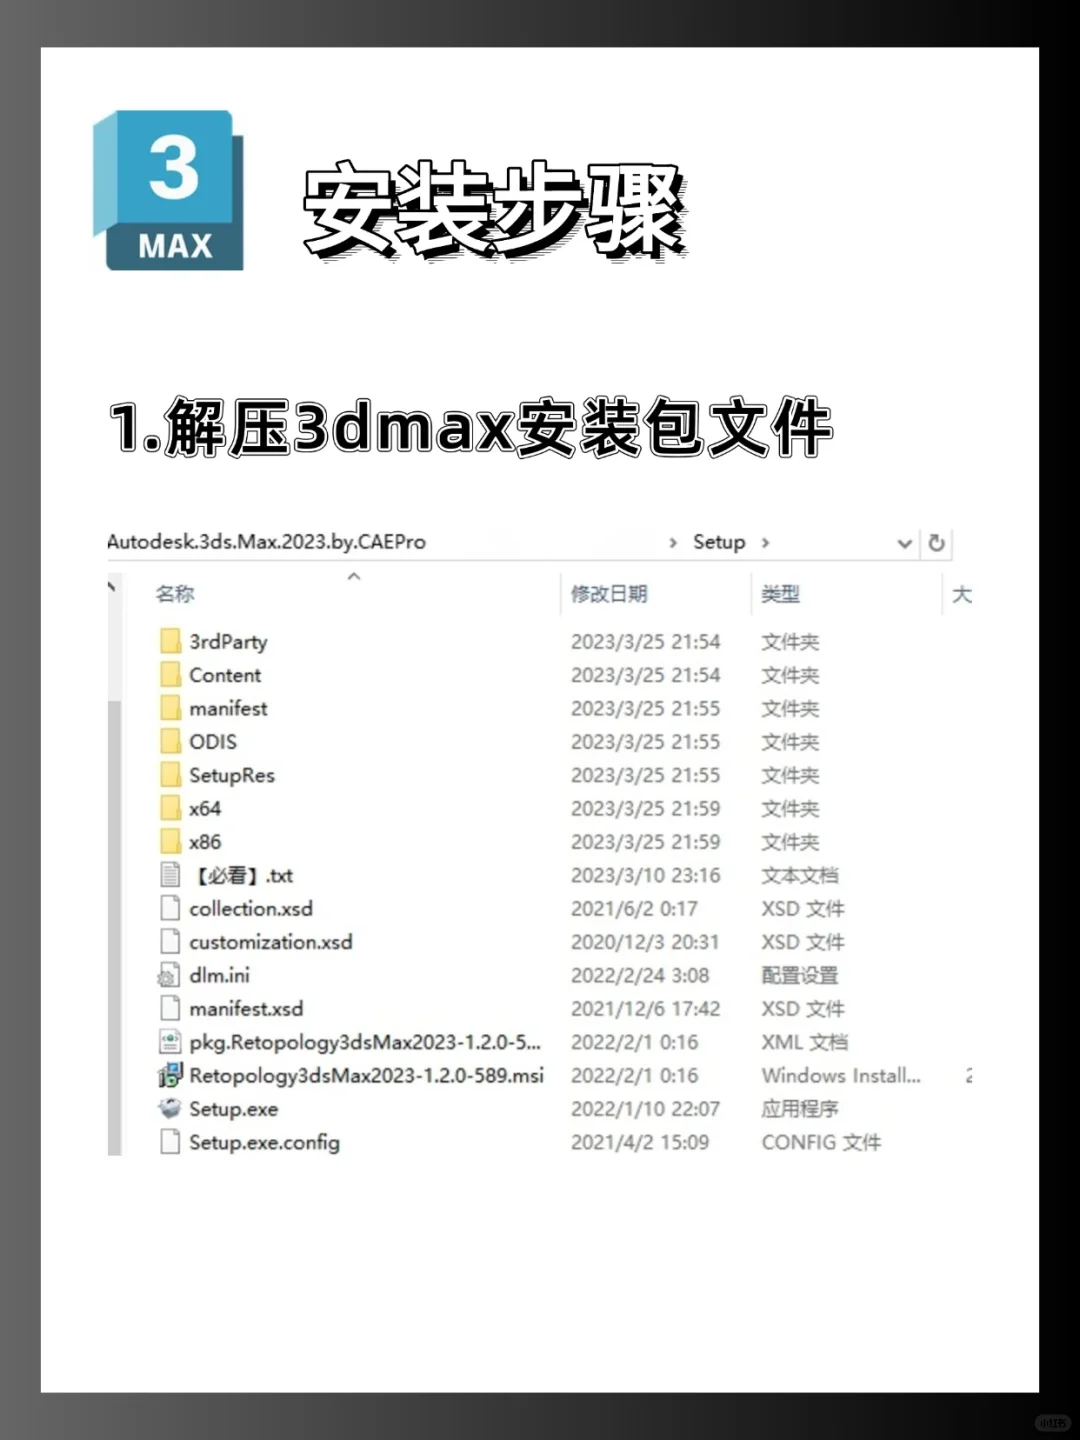Toggle sort direction arrow above 名称 column

(x=355, y=577)
